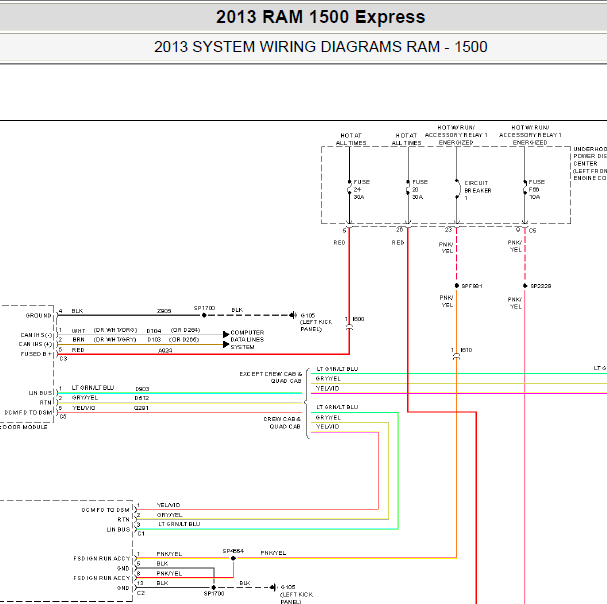Click the 'G105 (LEFT KICK PANEL)' label beside connector I500
607x604 pixels.
316,322
